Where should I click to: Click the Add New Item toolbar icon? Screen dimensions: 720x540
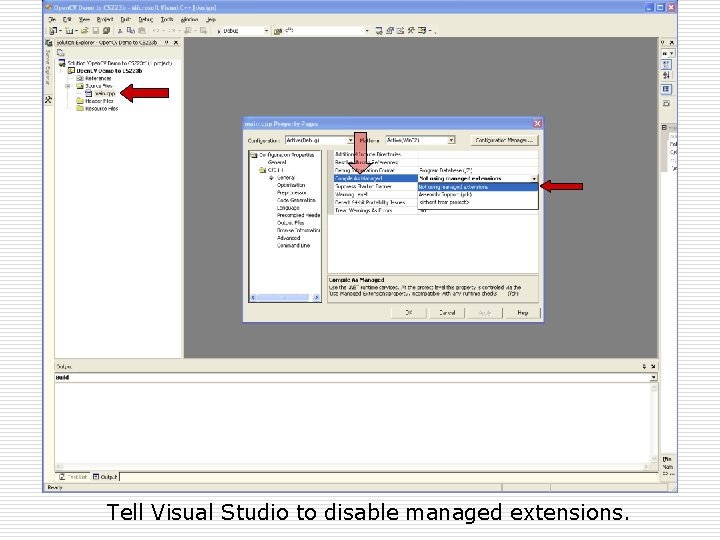coord(69,31)
